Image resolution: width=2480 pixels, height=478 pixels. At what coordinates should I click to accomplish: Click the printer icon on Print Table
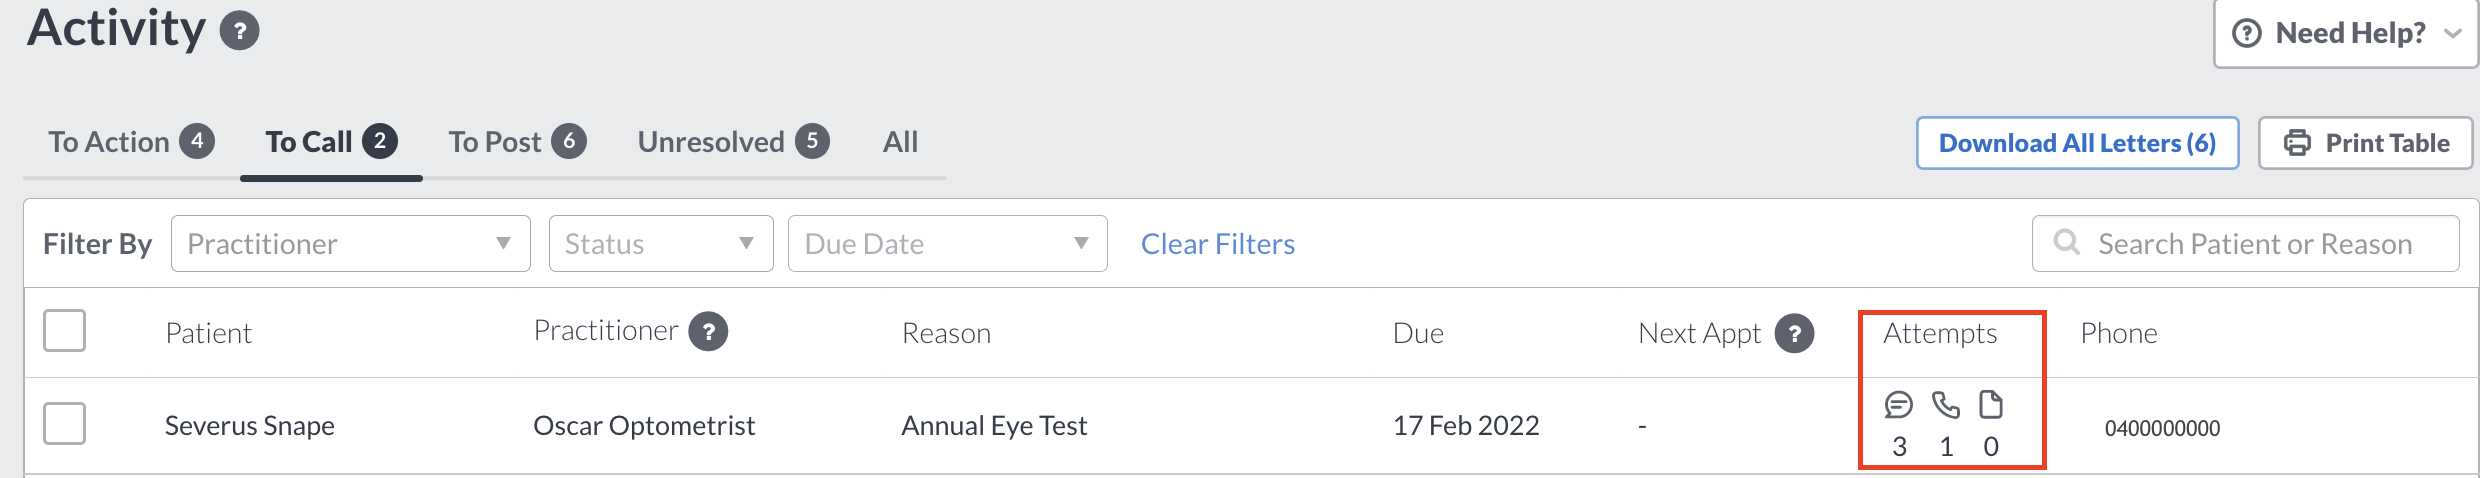(x=2297, y=143)
